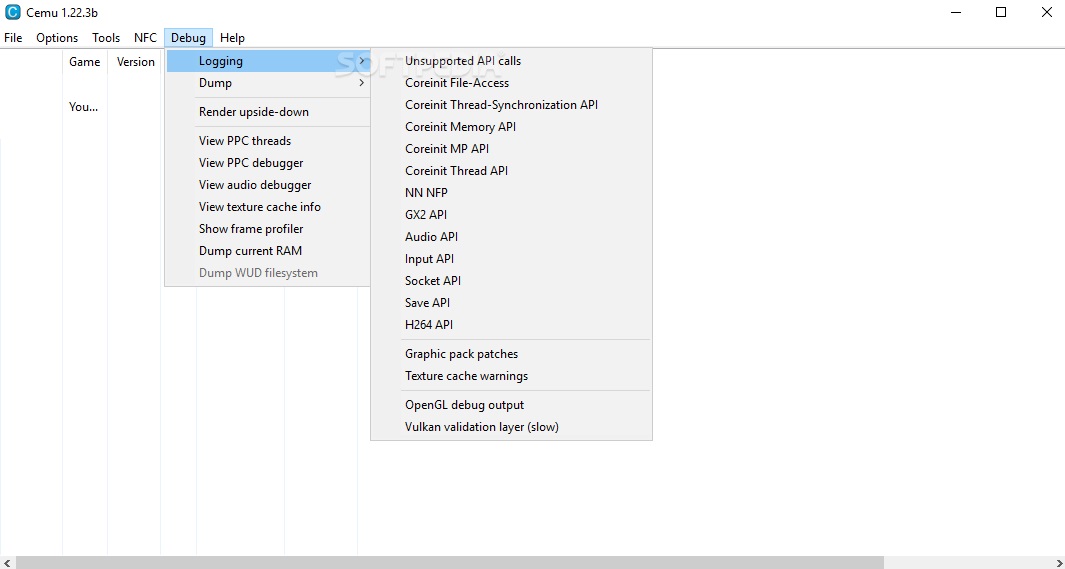Toggle Render upside-down option
1065x569 pixels.
click(254, 112)
